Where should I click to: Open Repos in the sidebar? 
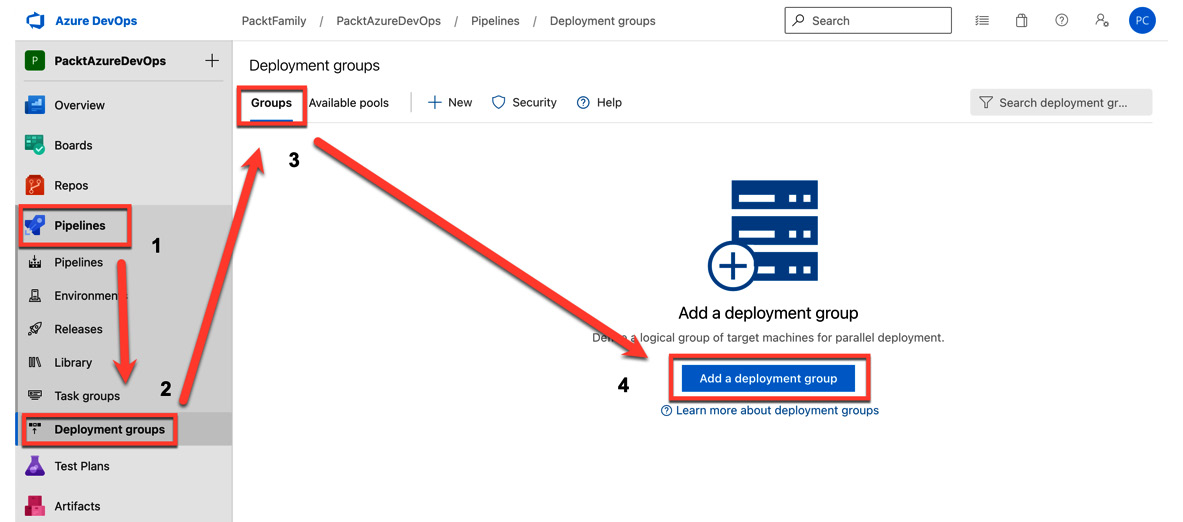pyautogui.click(x=71, y=185)
